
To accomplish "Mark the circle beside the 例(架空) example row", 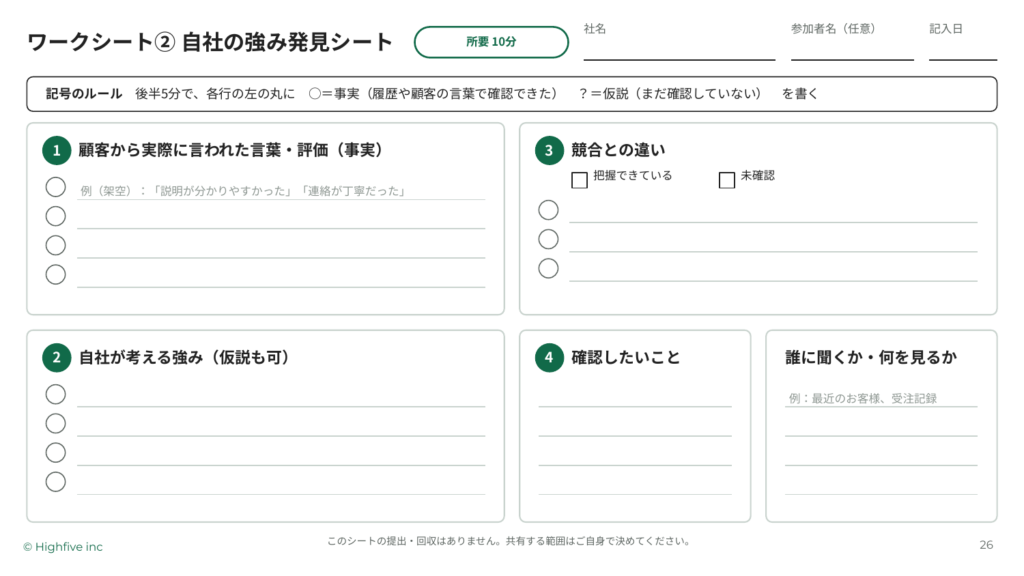I will [56, 187].
